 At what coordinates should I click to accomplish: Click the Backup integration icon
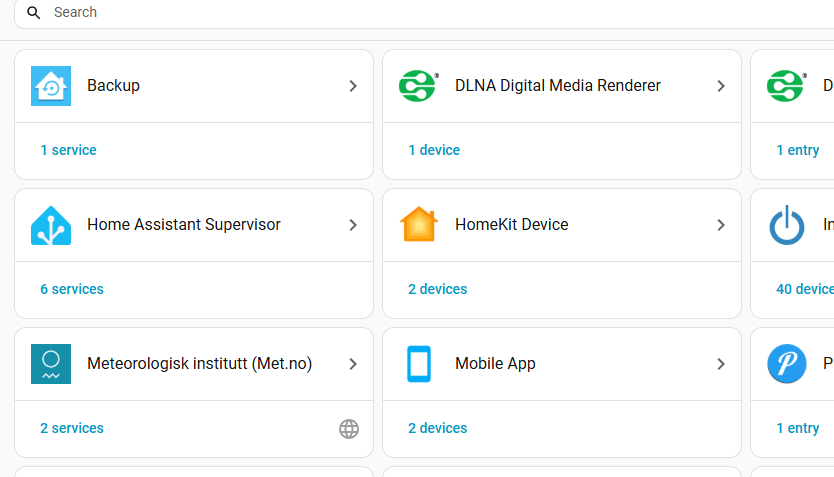coord(51,86)
